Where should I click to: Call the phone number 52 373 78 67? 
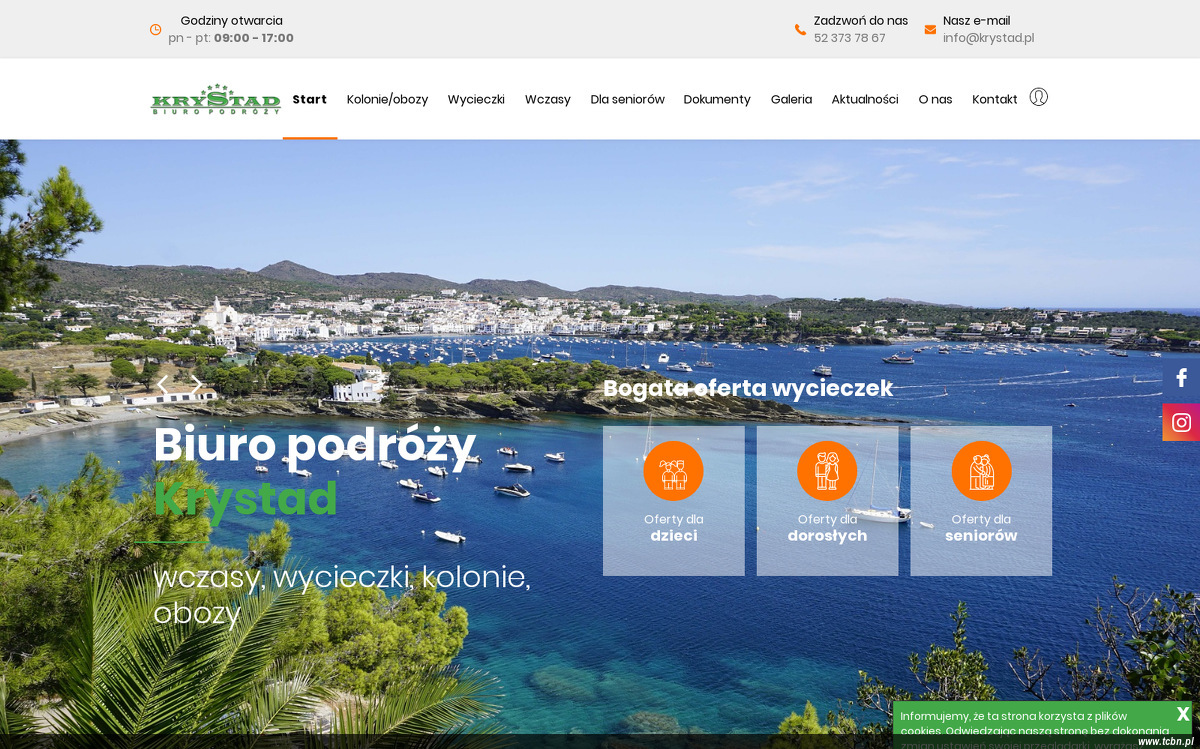coord(849,38)
